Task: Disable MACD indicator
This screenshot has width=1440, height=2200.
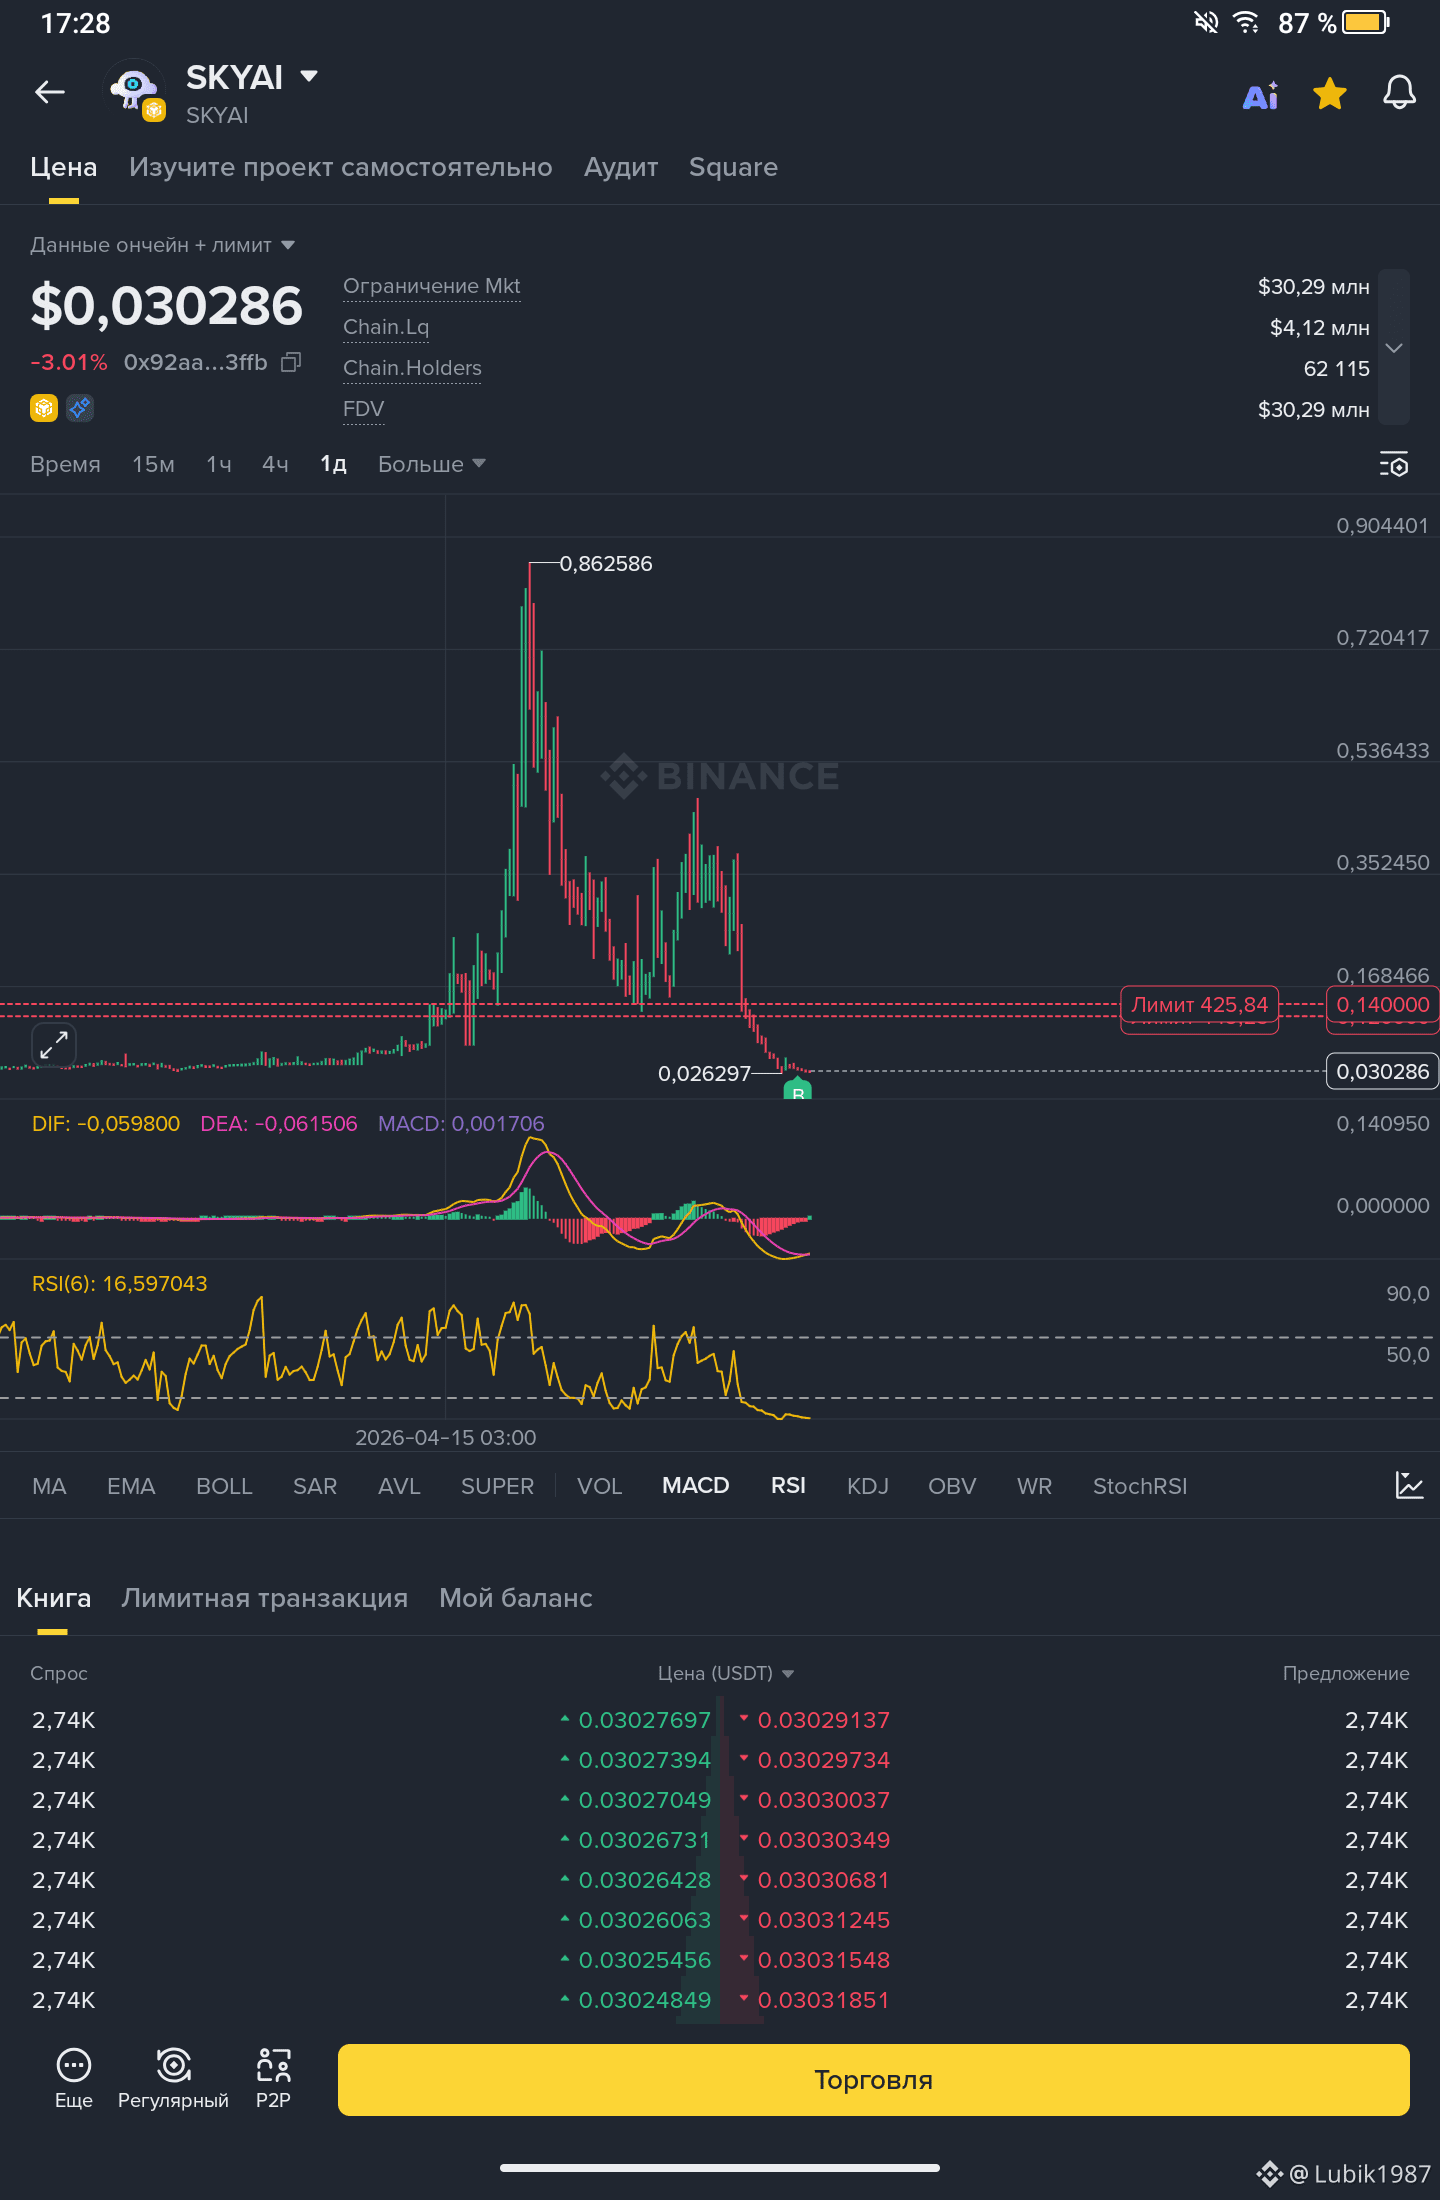Action: coord(696,1486)
